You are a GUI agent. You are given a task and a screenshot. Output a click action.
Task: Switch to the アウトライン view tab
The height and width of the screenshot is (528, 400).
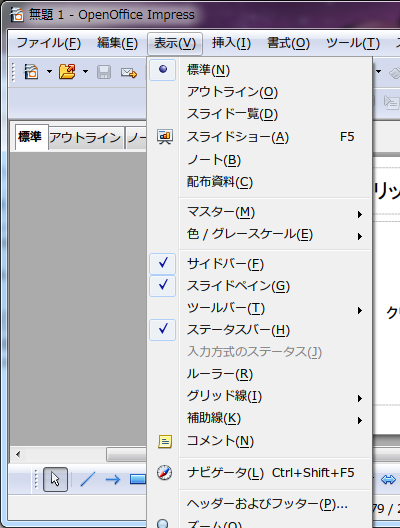(85, 138)
